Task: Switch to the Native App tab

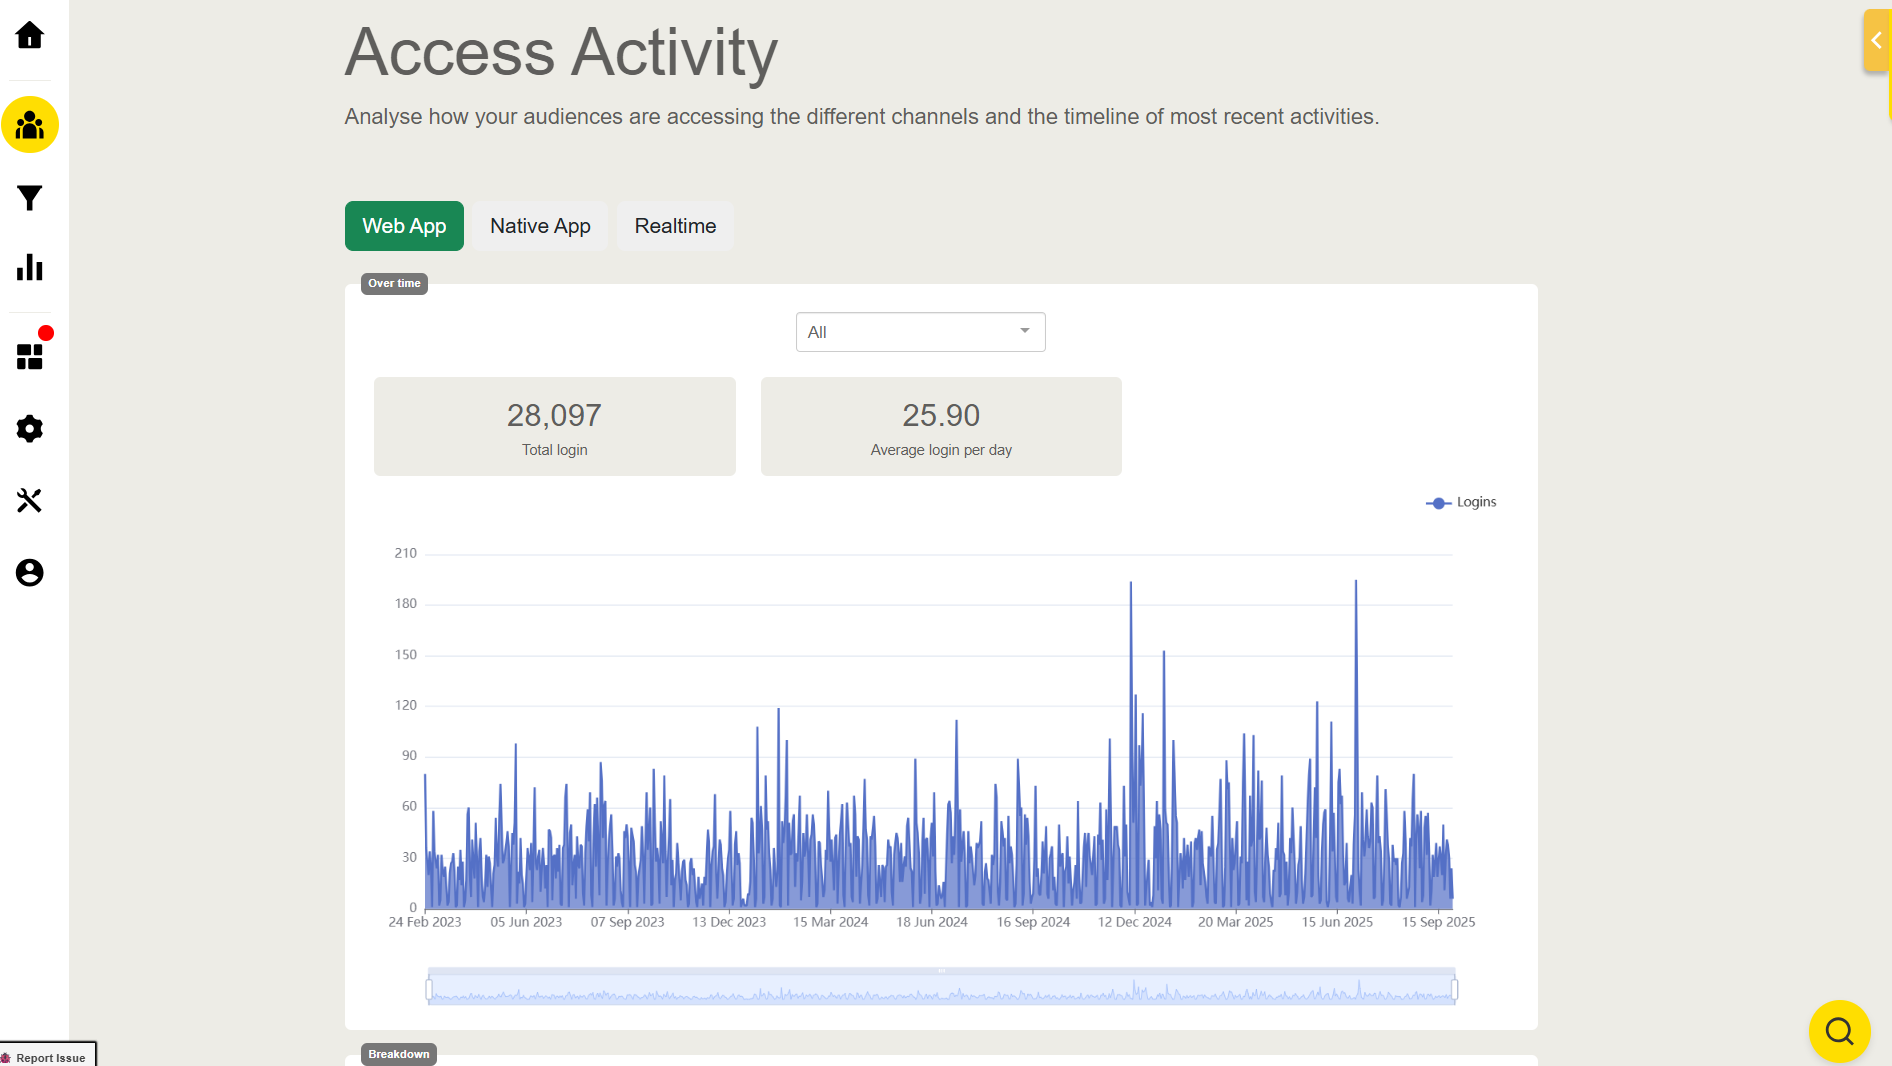Action: [540, 226]
